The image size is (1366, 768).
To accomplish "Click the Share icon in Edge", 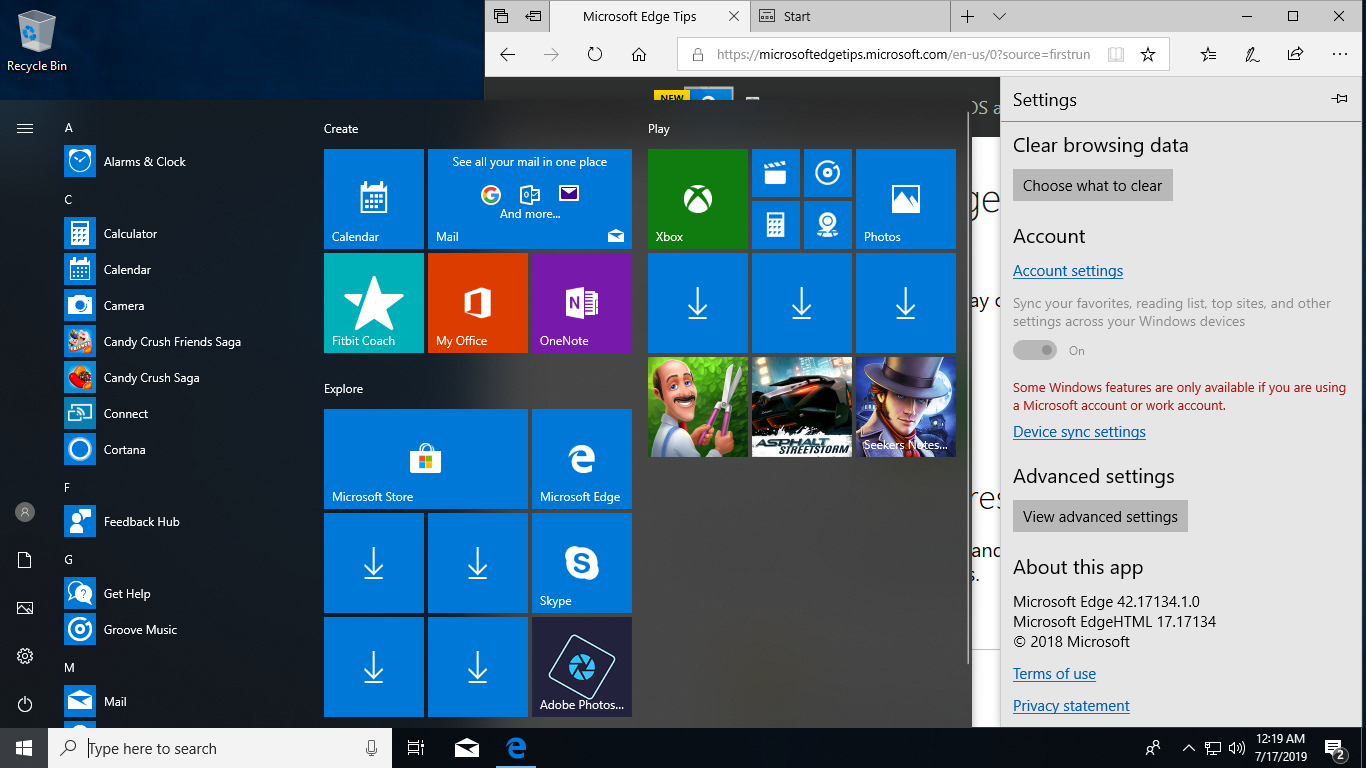I will point(1296,54).
